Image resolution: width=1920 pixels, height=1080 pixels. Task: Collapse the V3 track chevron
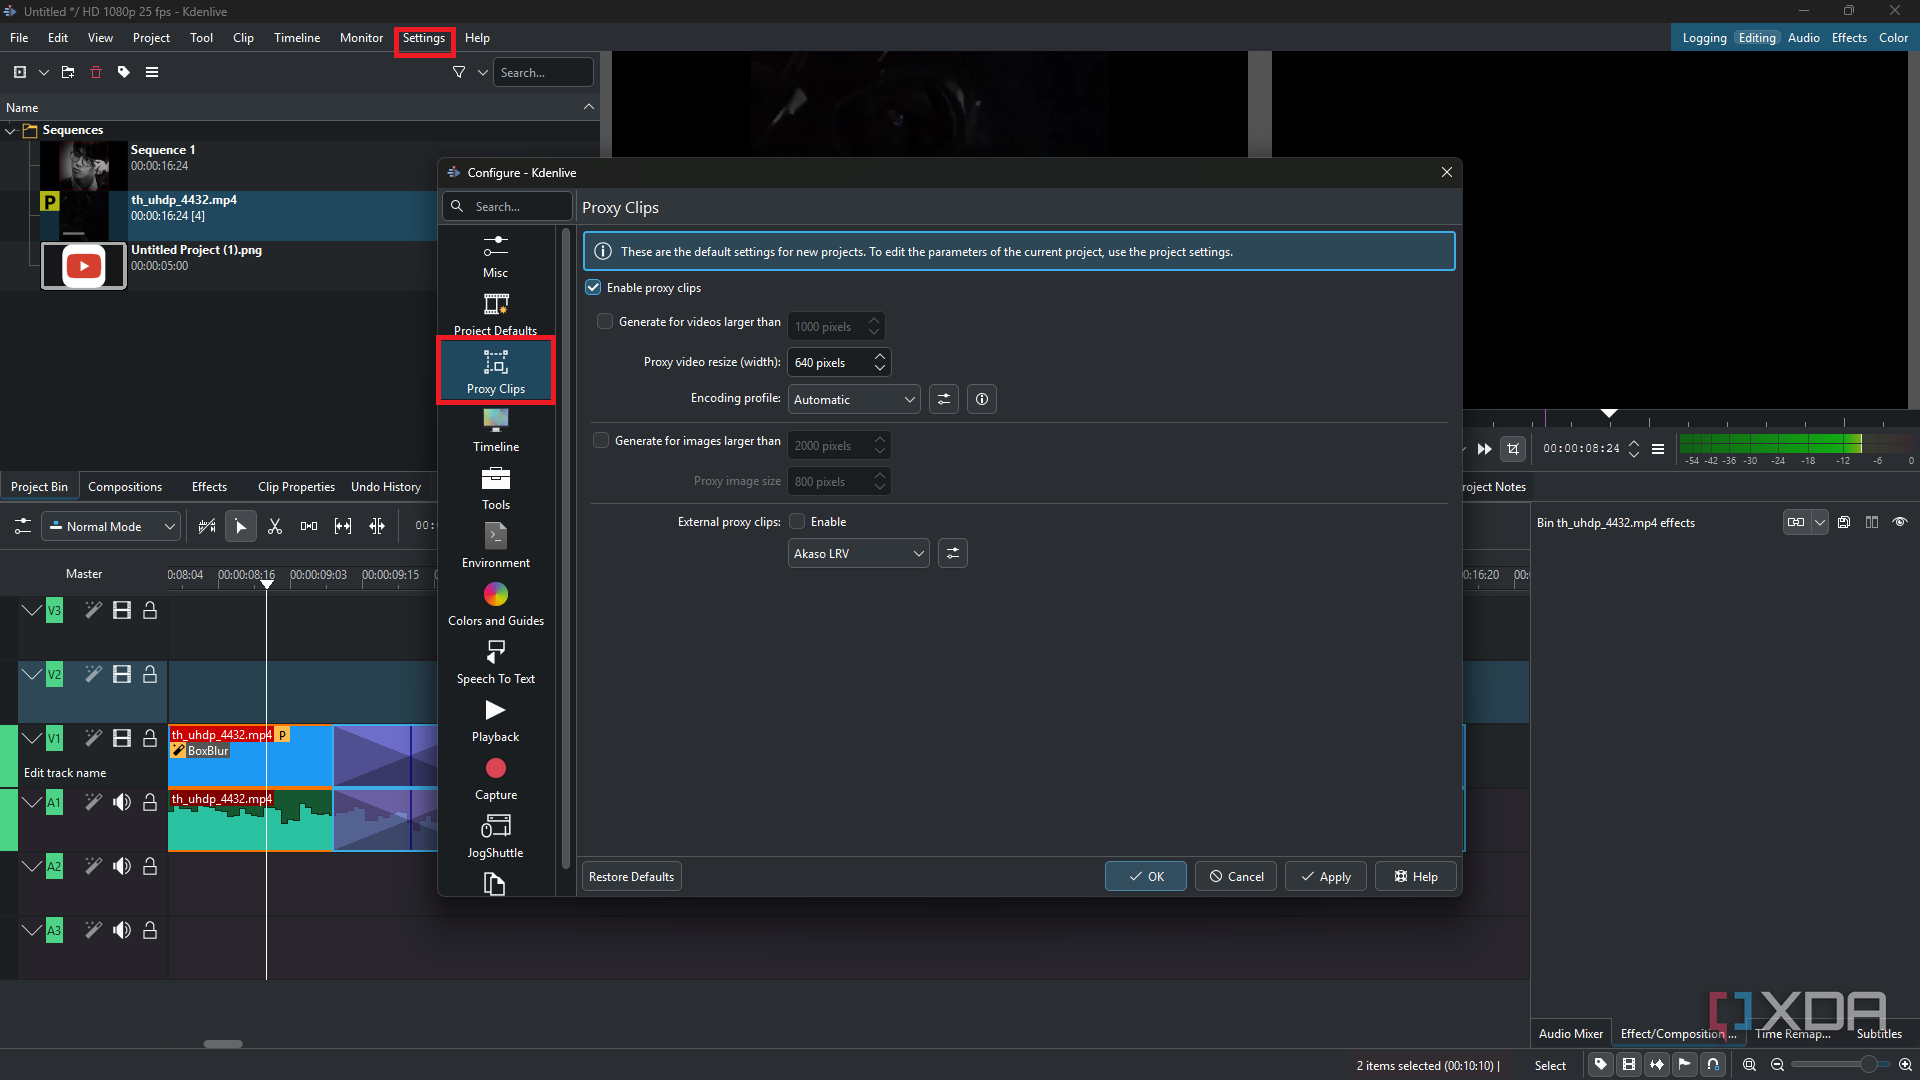pos(32,610)
